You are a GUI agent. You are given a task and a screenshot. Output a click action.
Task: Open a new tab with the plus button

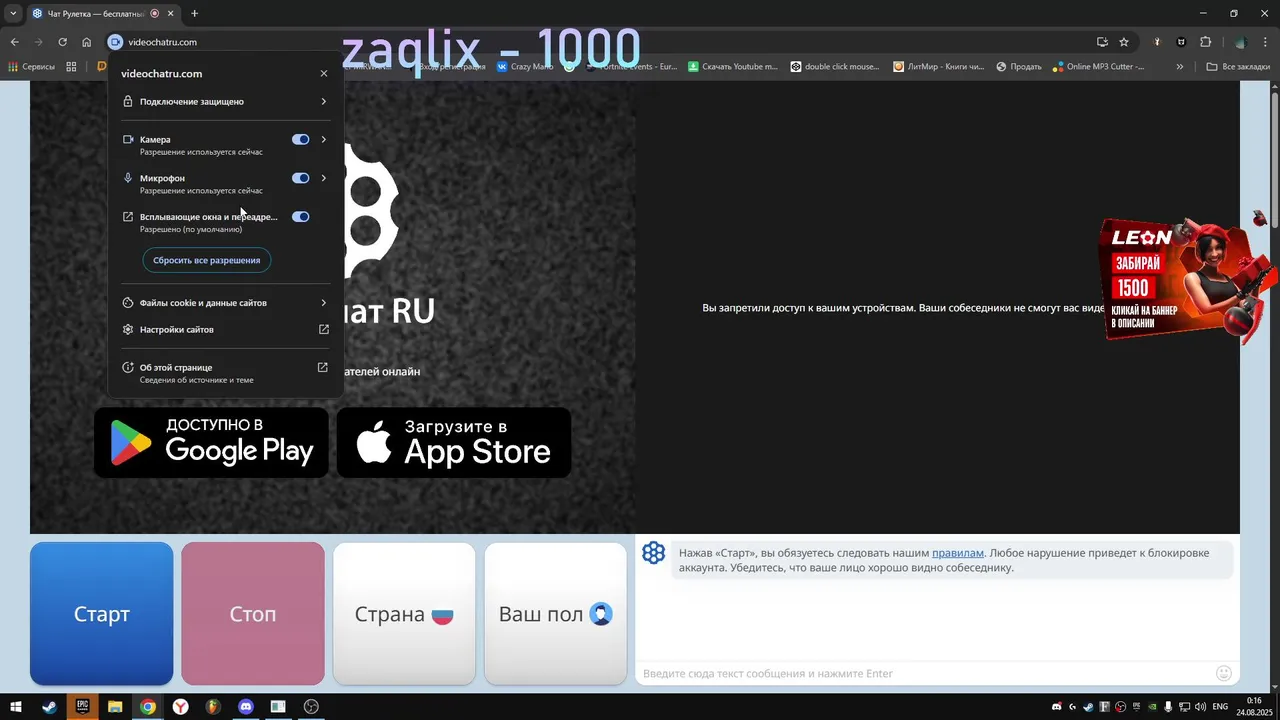(195, 13)
